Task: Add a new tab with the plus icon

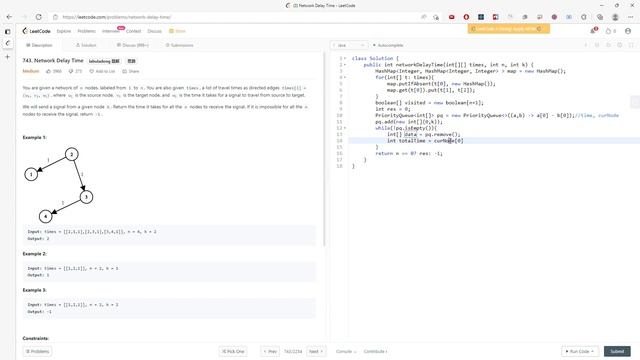Action: point(7,57)
